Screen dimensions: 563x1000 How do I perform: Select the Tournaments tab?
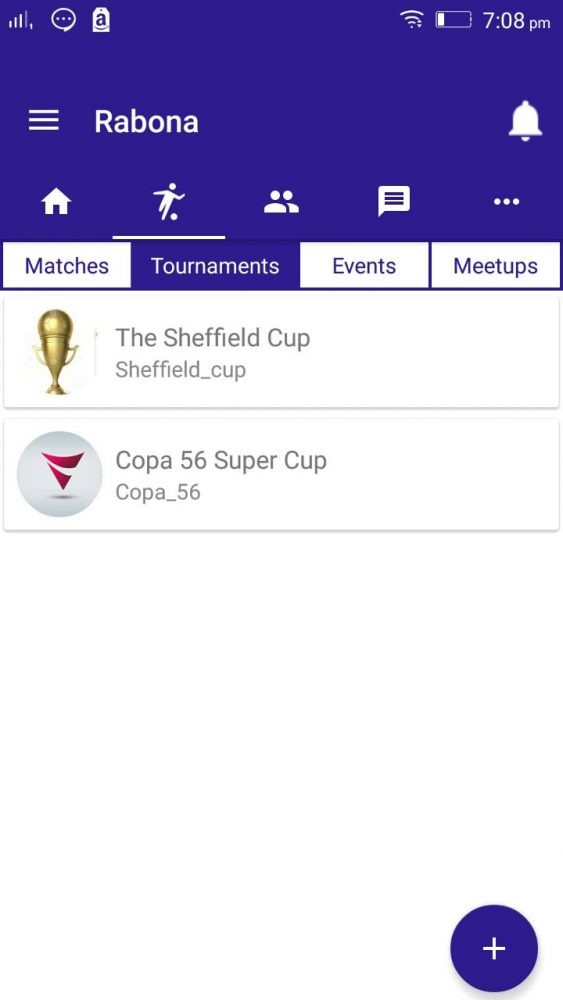[x=215, y=266]
